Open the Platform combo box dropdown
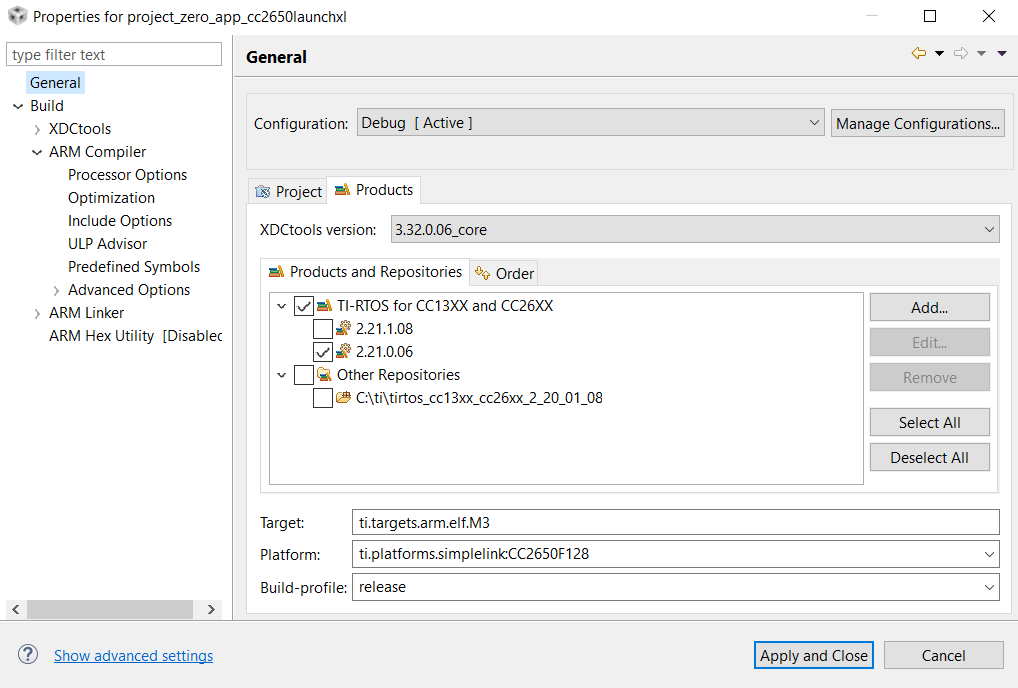The image size is (1018, 688). click(x=989, y=554)
